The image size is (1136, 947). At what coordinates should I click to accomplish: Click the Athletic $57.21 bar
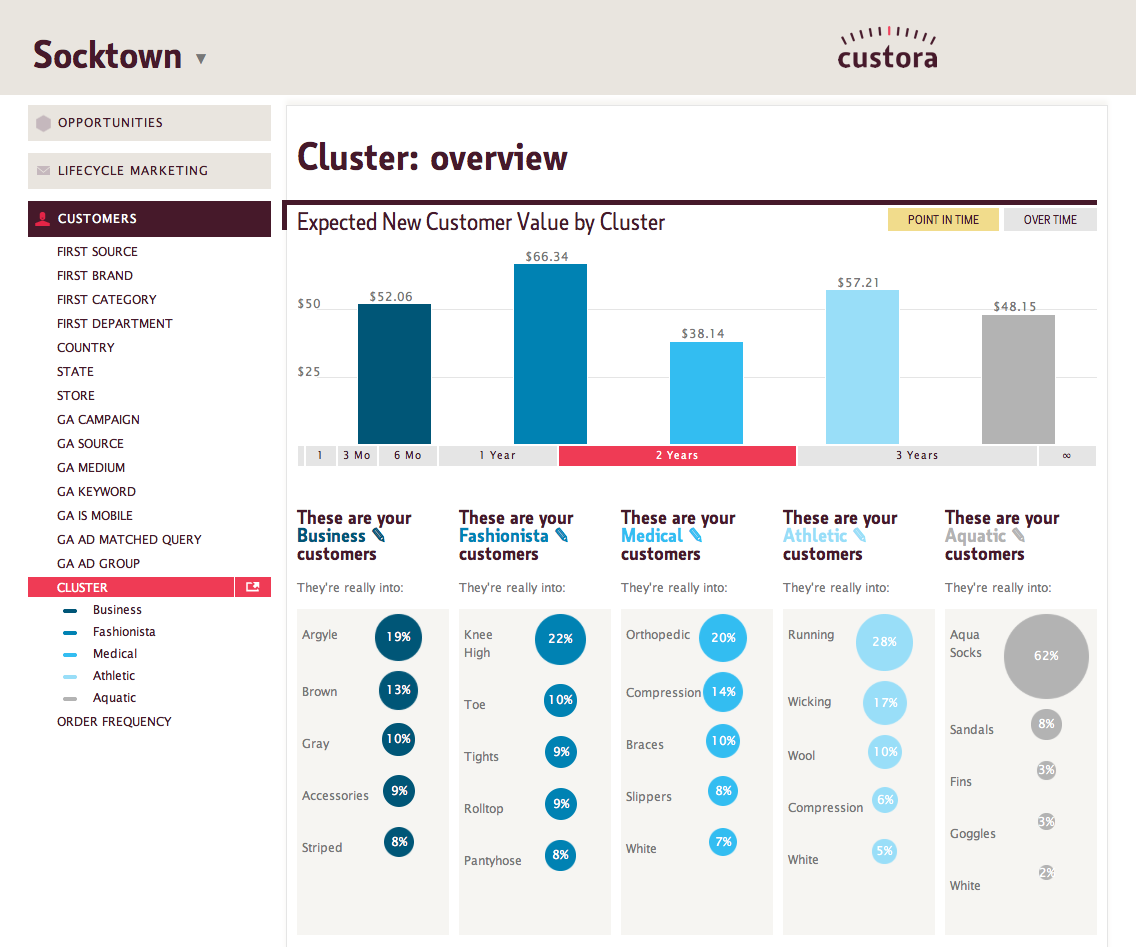point(862,367)
